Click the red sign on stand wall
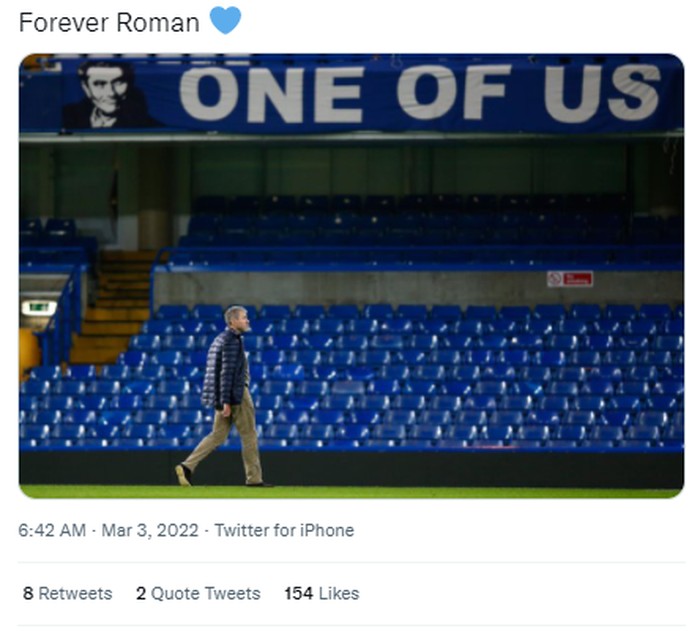Screen dimensions: 700x631 click(x=570, y=279)
